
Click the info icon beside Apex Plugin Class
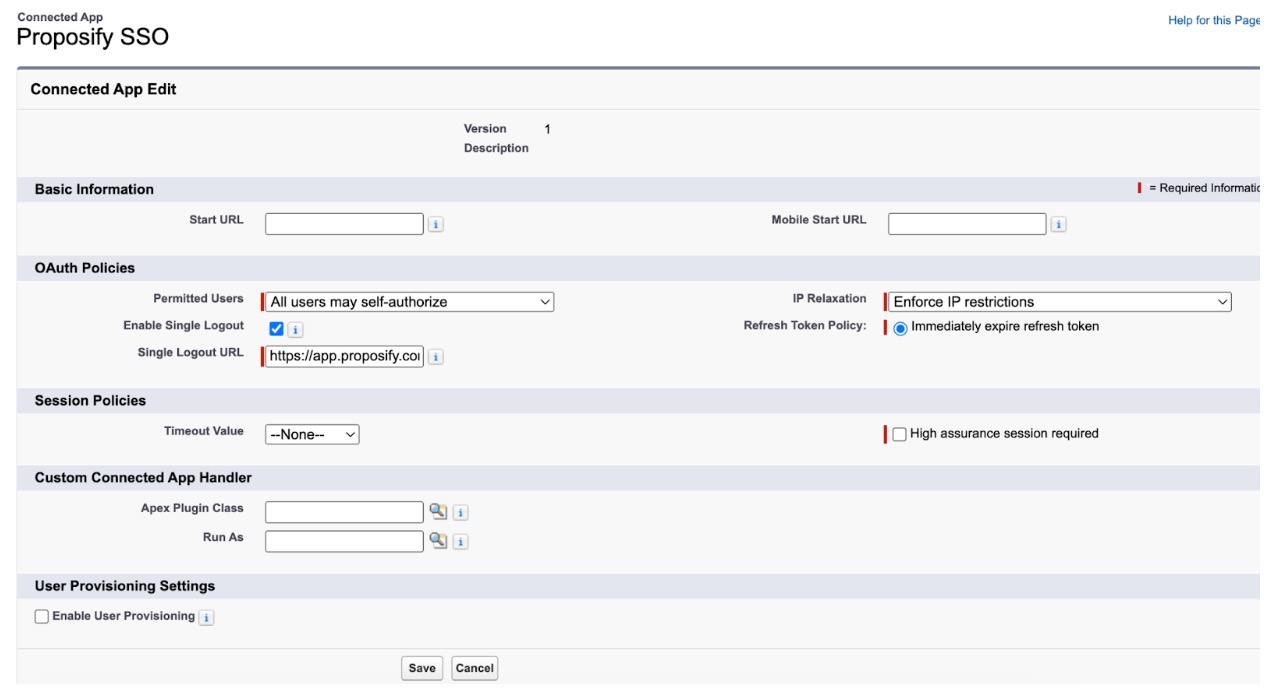(x=459, y=510)
